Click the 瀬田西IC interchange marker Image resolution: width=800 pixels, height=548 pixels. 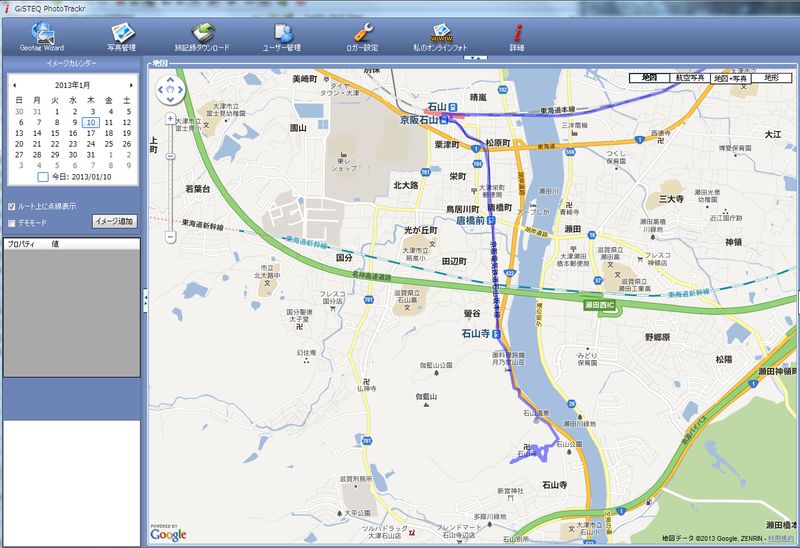(600, 305)
